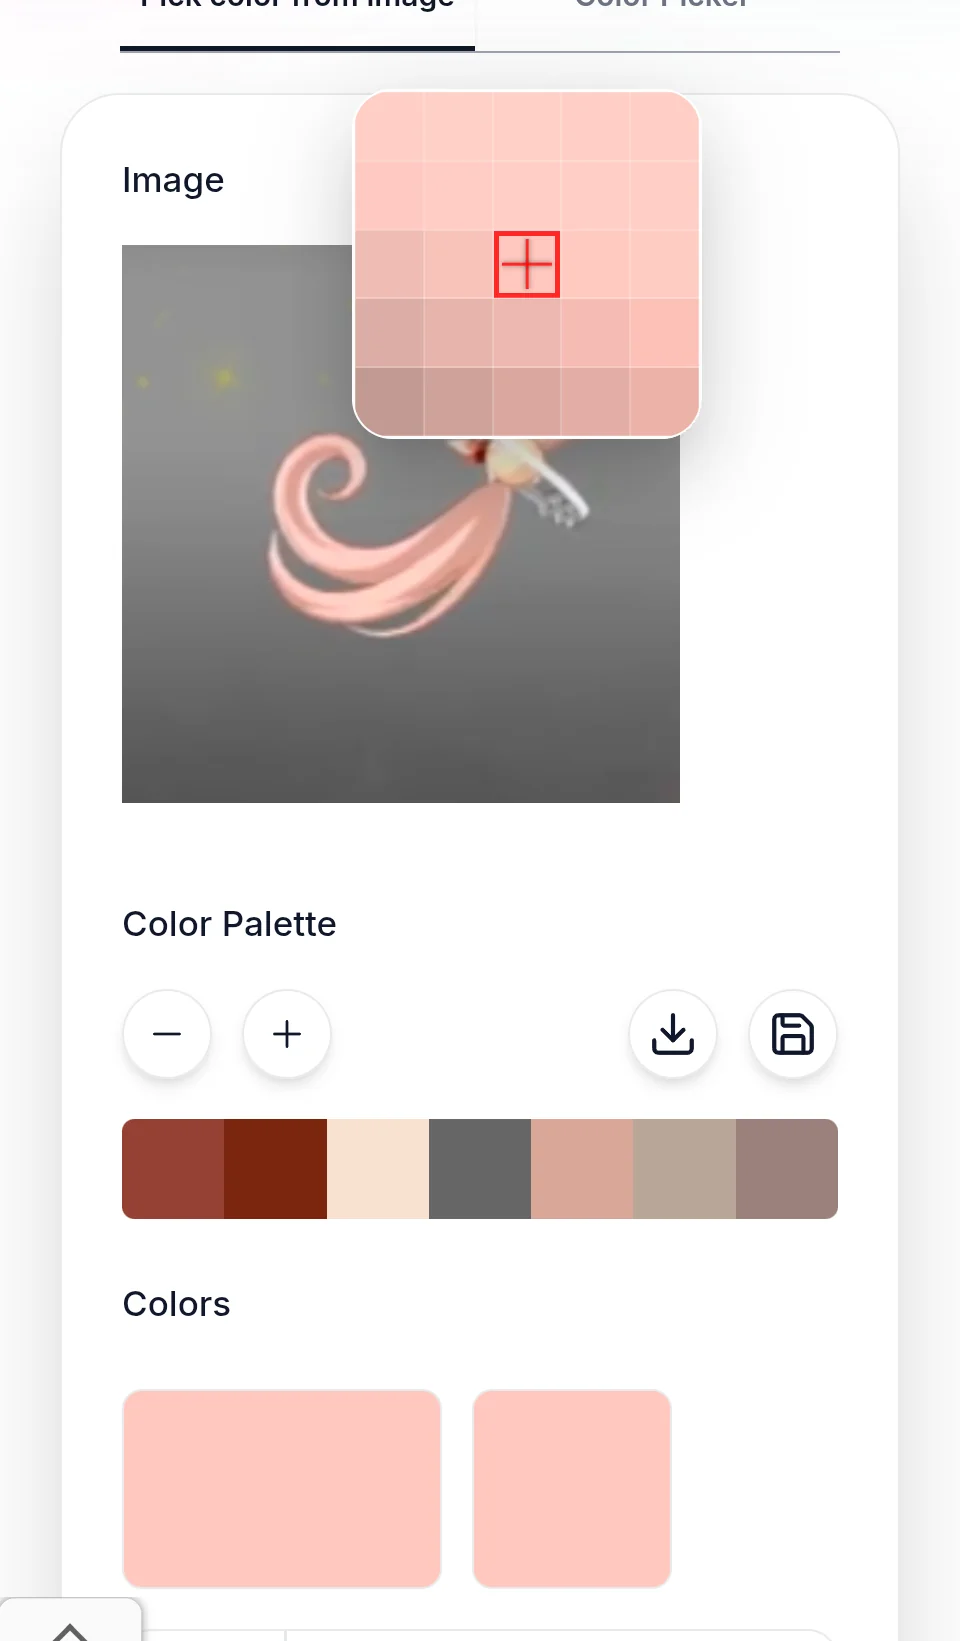
Task: Remove a color with the minus button
Action: (x=167, y=1034)
